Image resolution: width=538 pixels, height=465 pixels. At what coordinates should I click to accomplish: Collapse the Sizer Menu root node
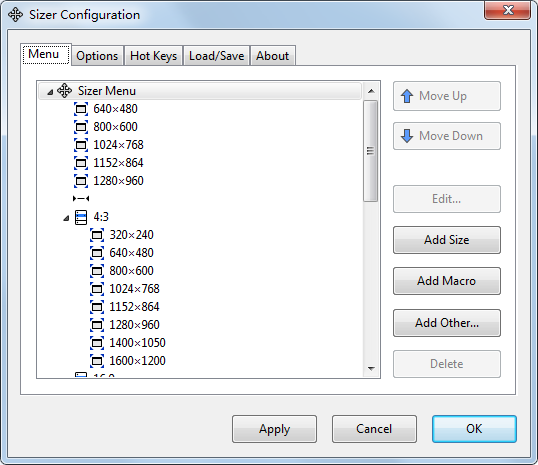click(x=50, y=92)
